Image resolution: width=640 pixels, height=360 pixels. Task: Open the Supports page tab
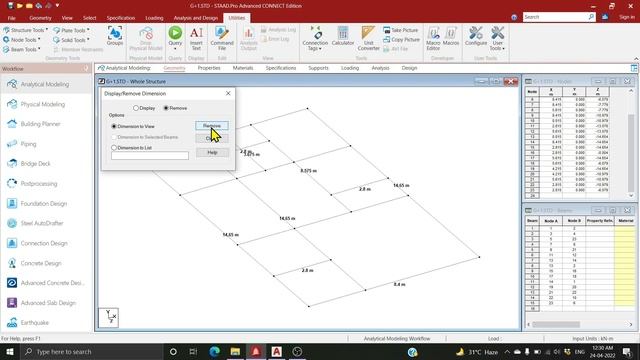(x=318, y=68)
